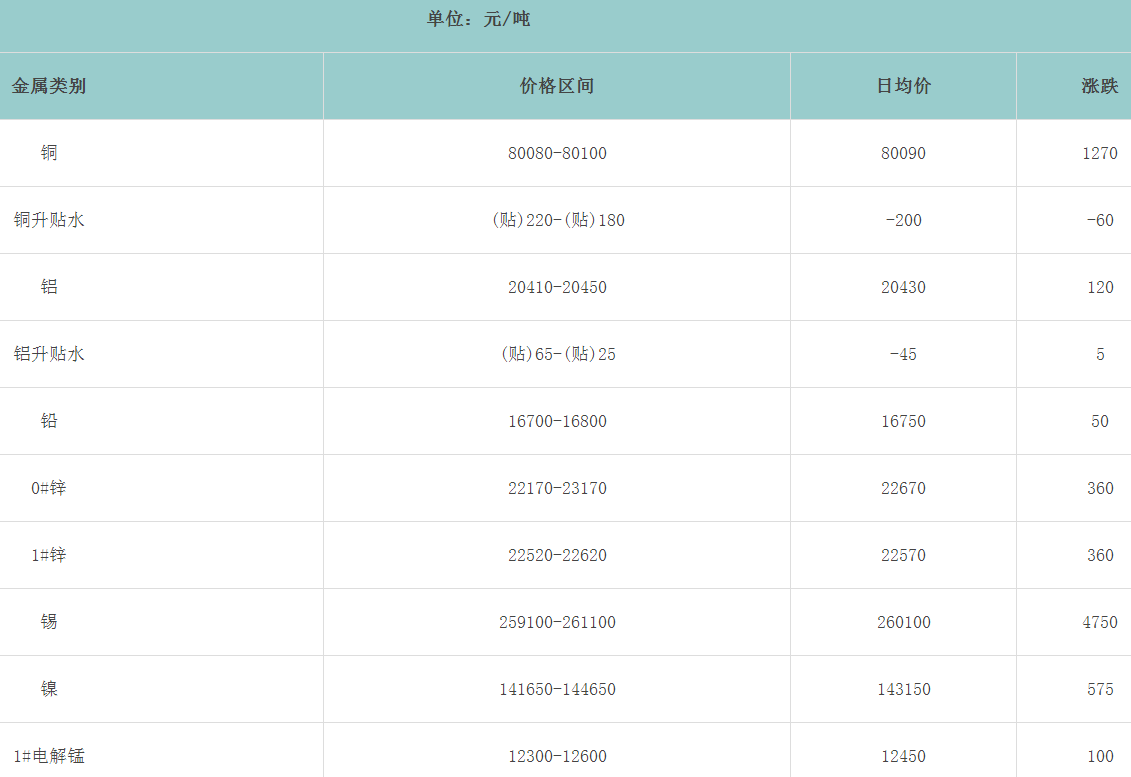
Task: Select the 铅 metal name cell
Action: 49,421
